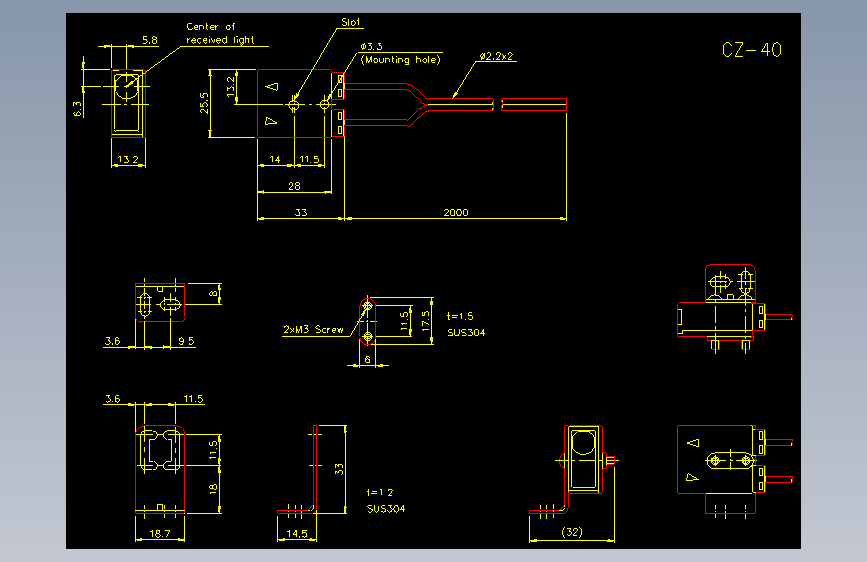This screenshot has height=562, width=867.
Task: Select the 18.7 width dimension
Action: pyautogui.click(x=160, y=534)
